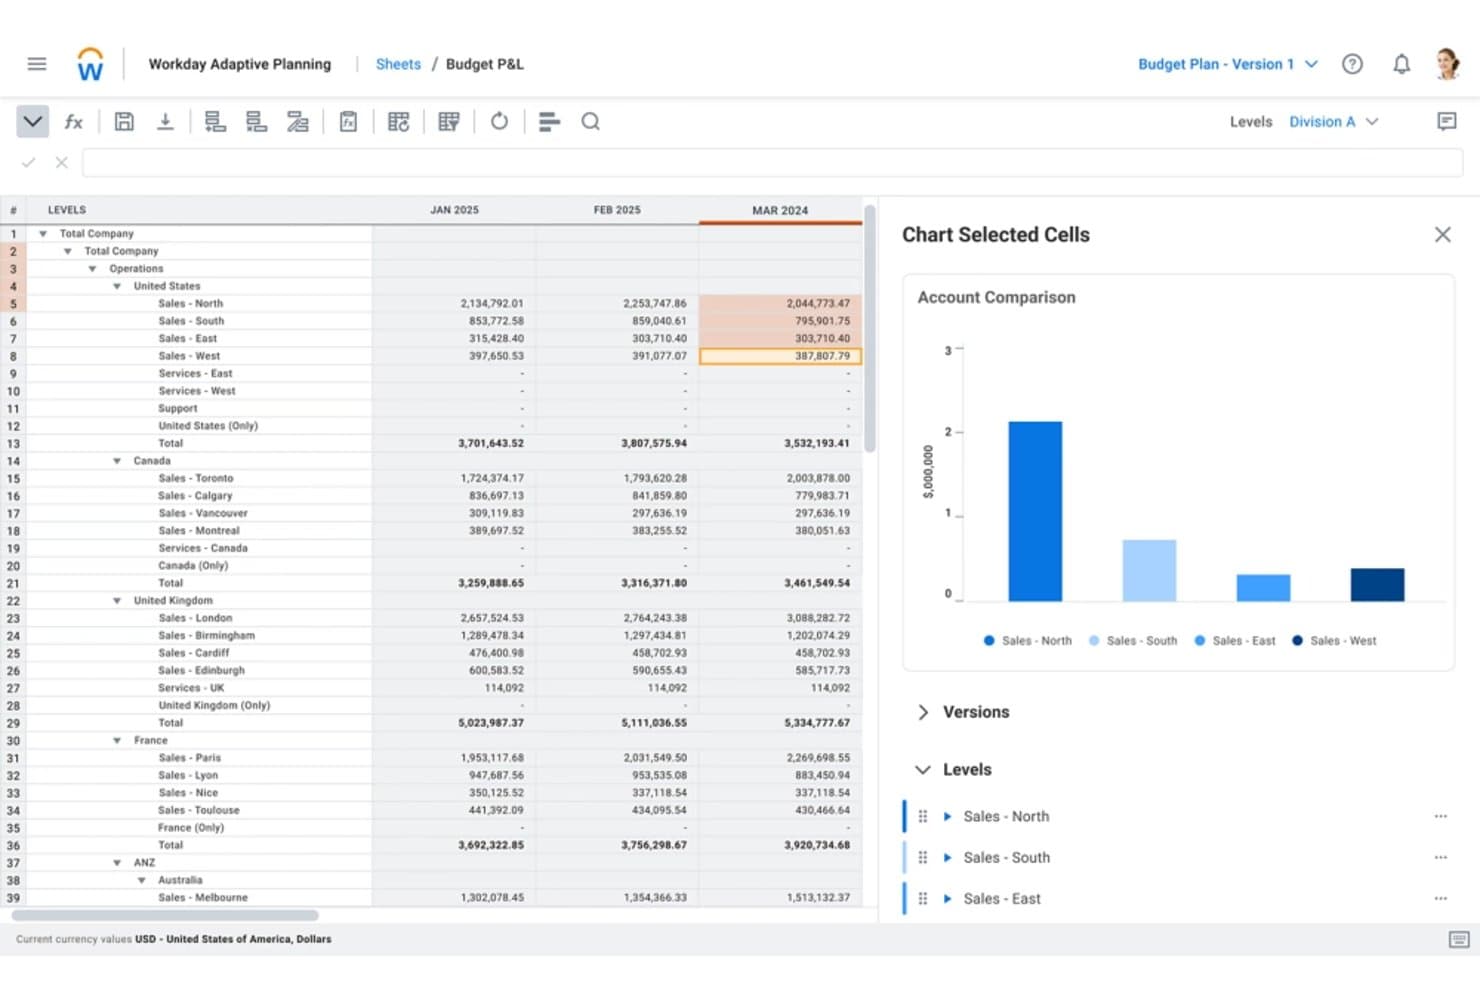Click the Sales - North legend swatch
The width and height of the screenshot is (1480, 987).
(x=989, y=641)
